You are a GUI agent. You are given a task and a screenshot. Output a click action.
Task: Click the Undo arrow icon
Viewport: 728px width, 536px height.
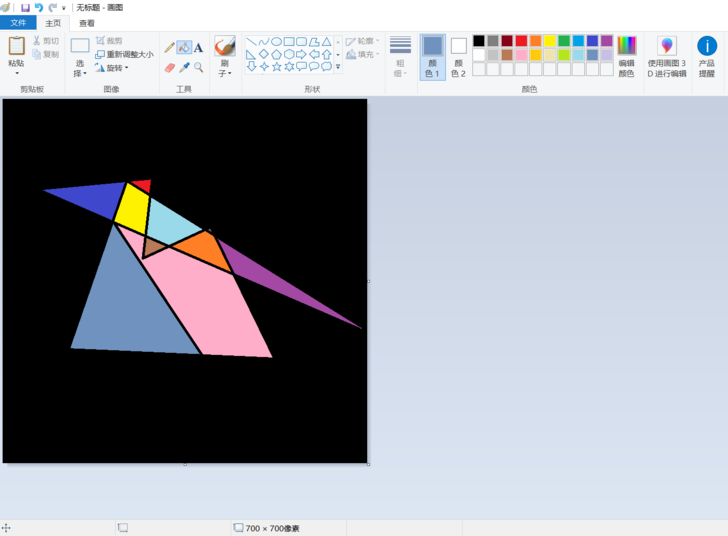pos(39,7)
